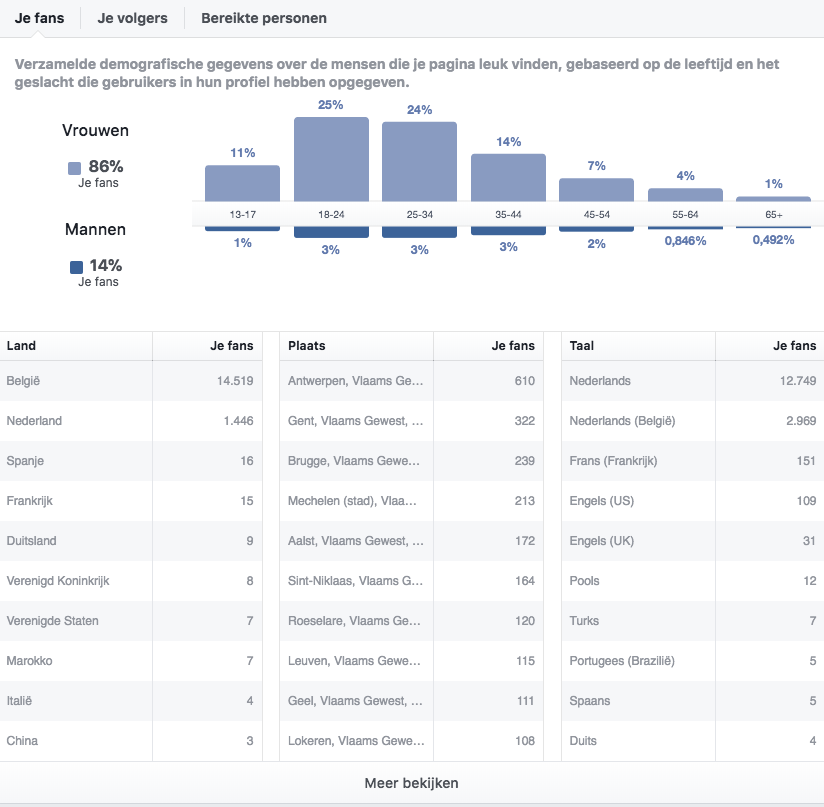Screen dimensions: 824x807
Task: Select the België country row
Action: click(131, 381)
